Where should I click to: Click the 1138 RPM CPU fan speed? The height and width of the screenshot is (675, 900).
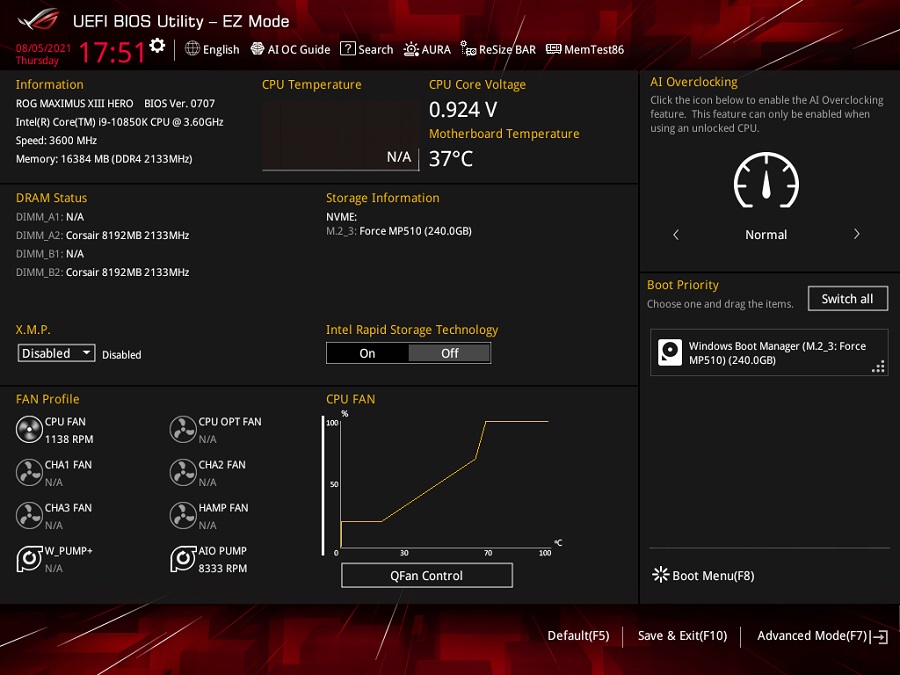(x=69, y=439)
